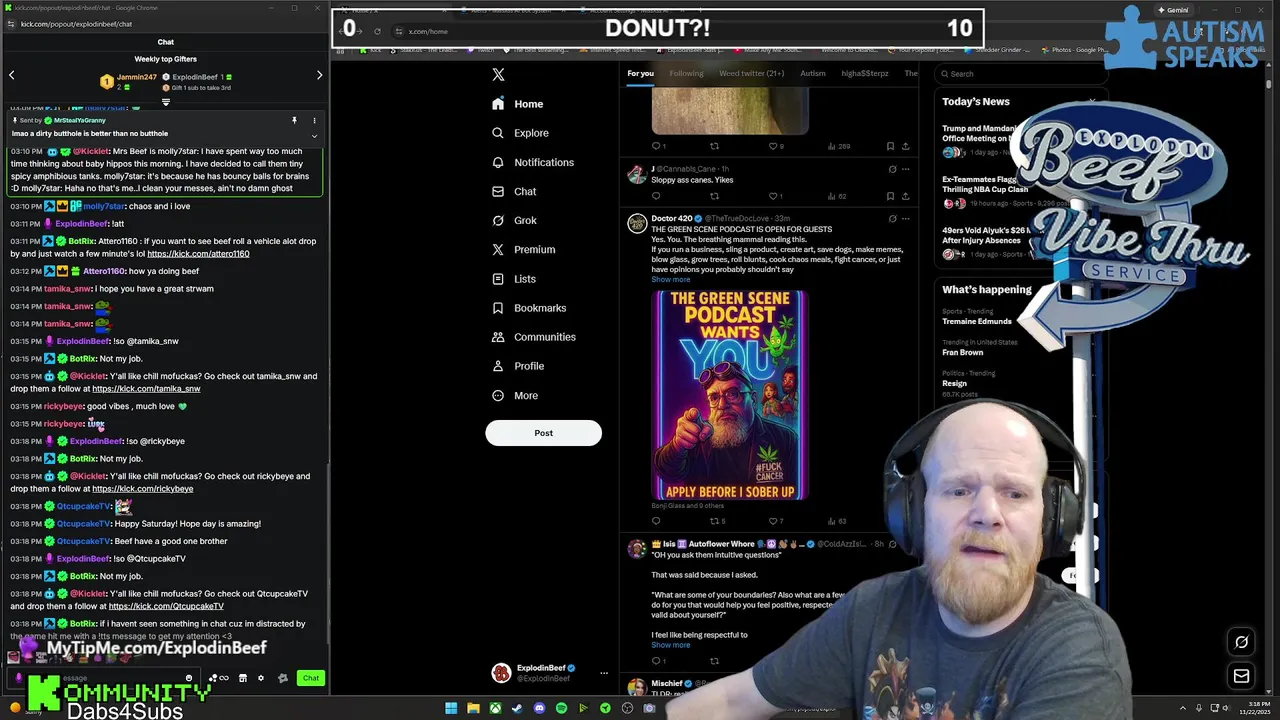Click the Post button
1280x720 pixels.
click(x=543, y=433)
